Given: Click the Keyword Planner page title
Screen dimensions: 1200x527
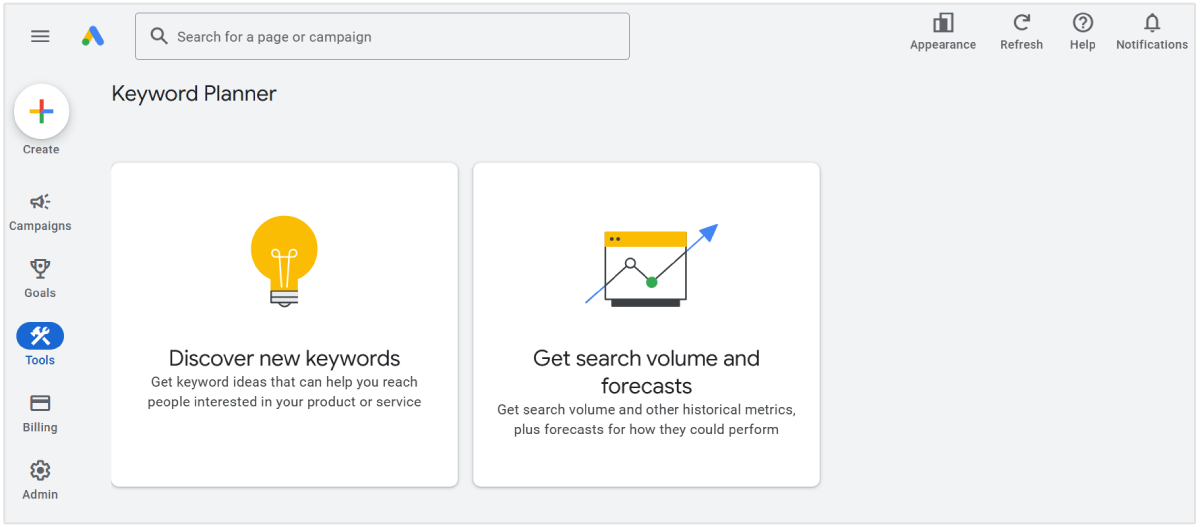Looking at the screenshot, I should 194,94.
